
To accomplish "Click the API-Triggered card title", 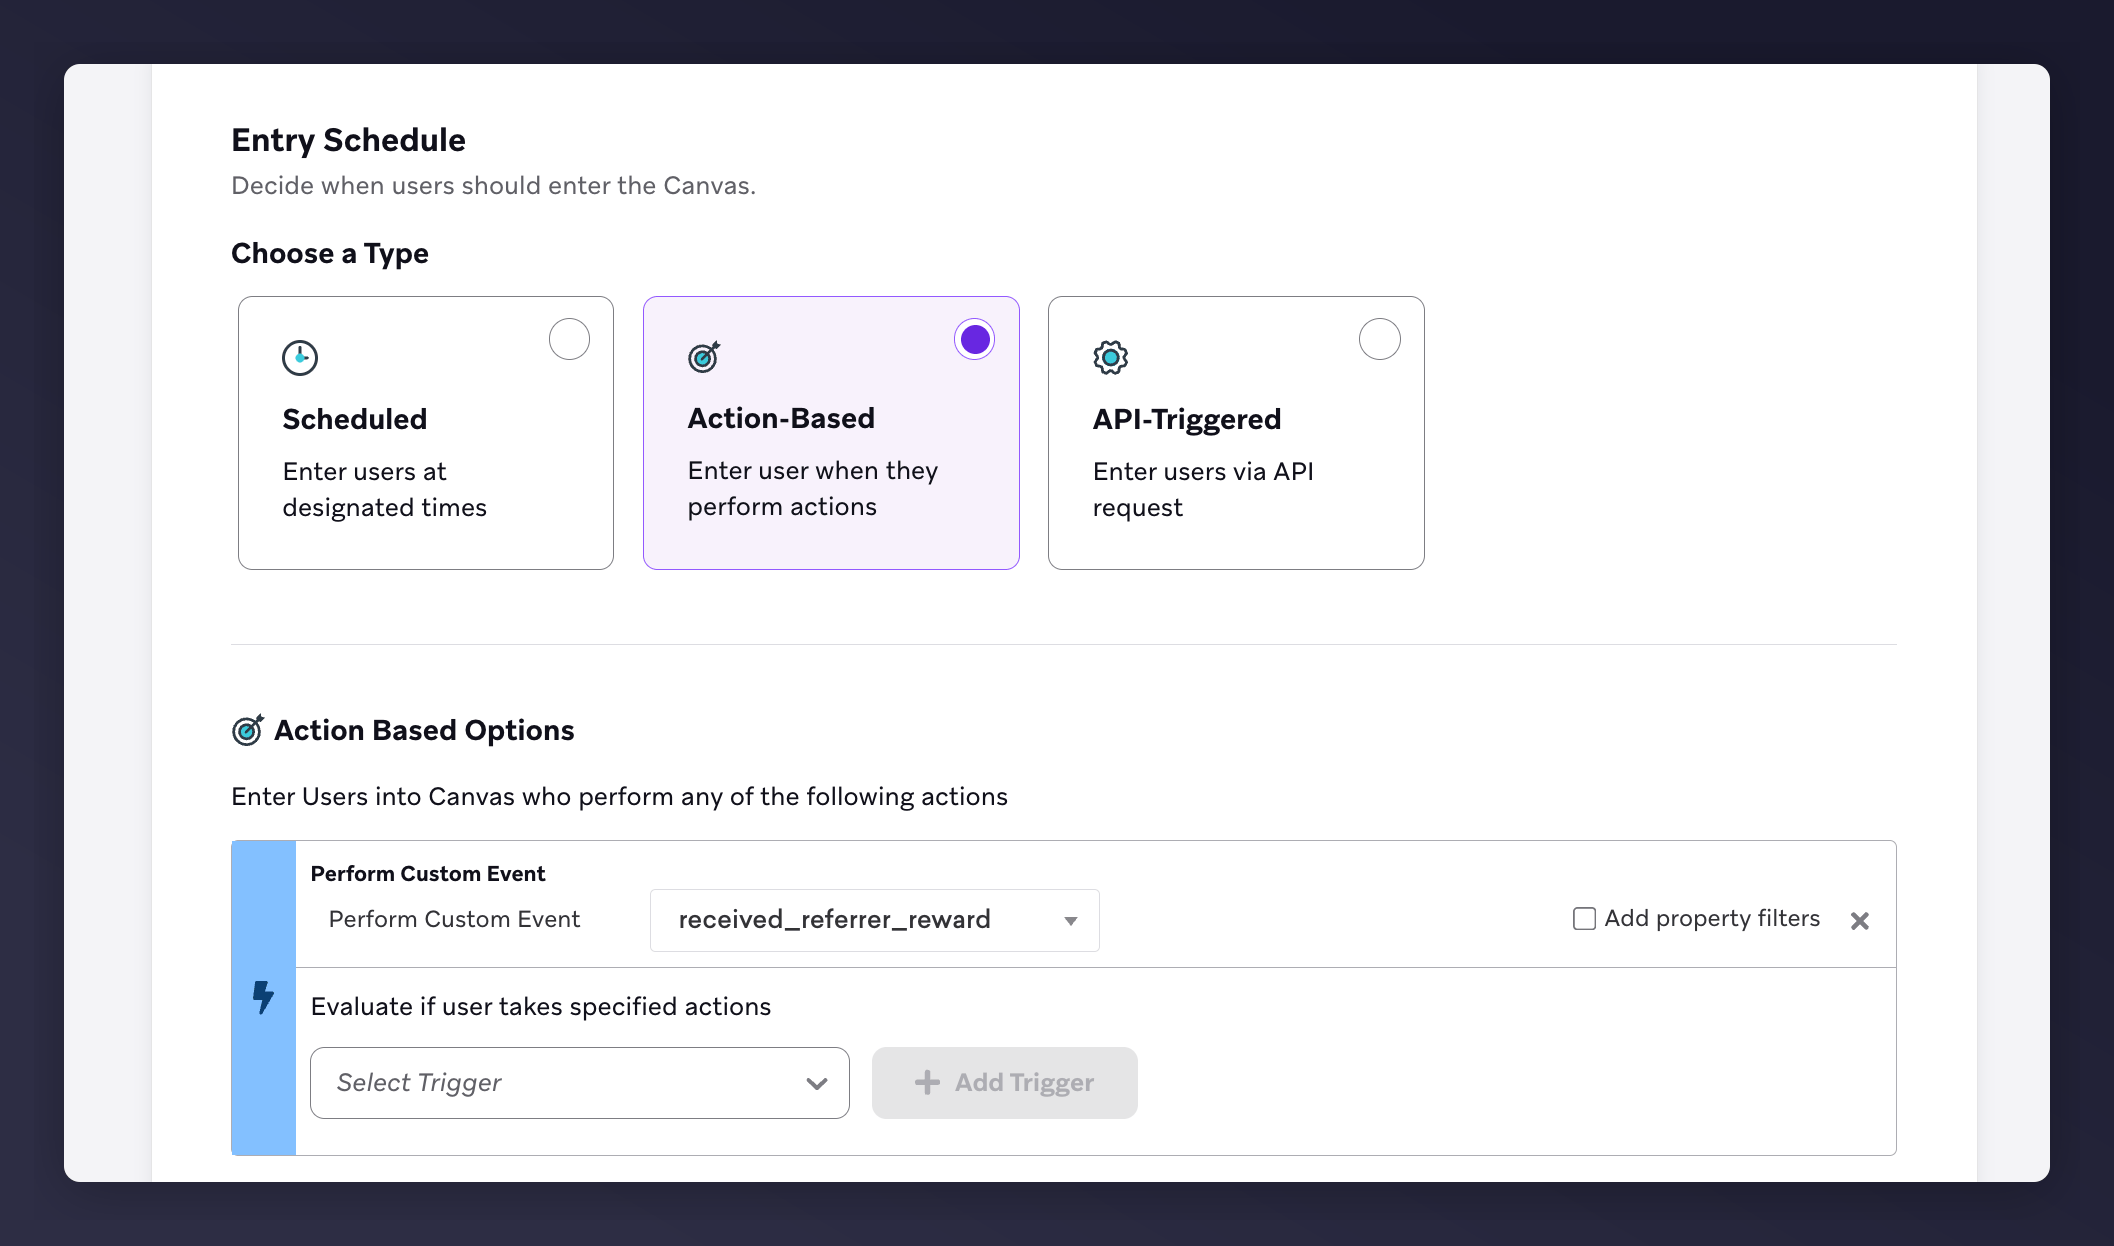I will click(x=1187, y=419).
